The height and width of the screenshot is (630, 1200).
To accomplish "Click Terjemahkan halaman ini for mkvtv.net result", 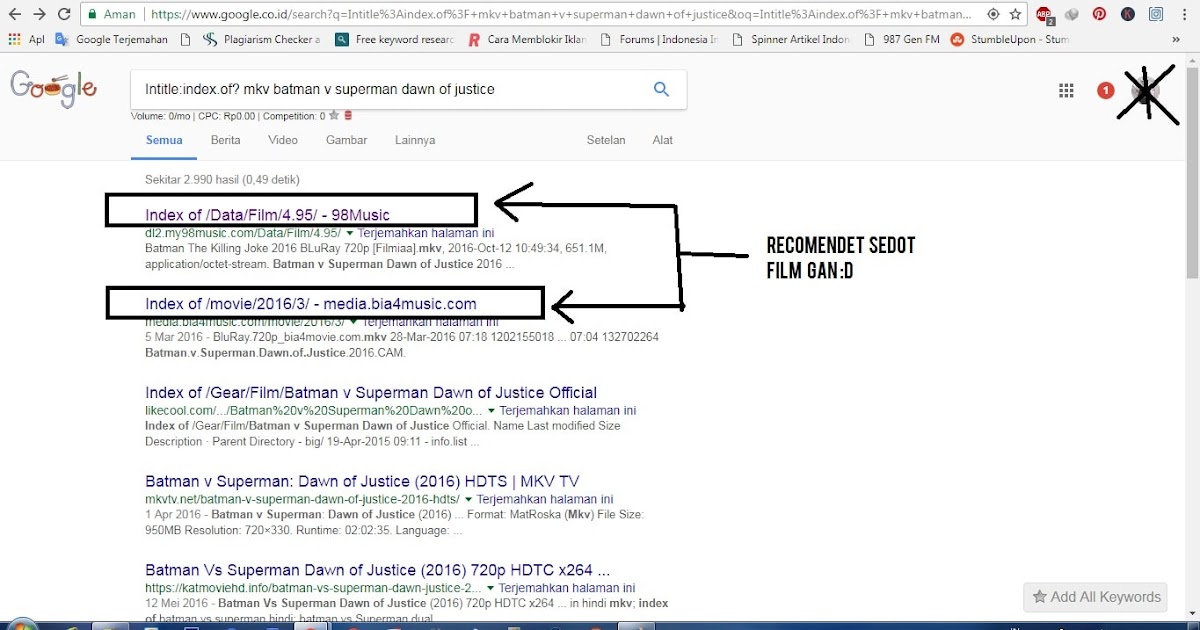I will pos(546,499).
